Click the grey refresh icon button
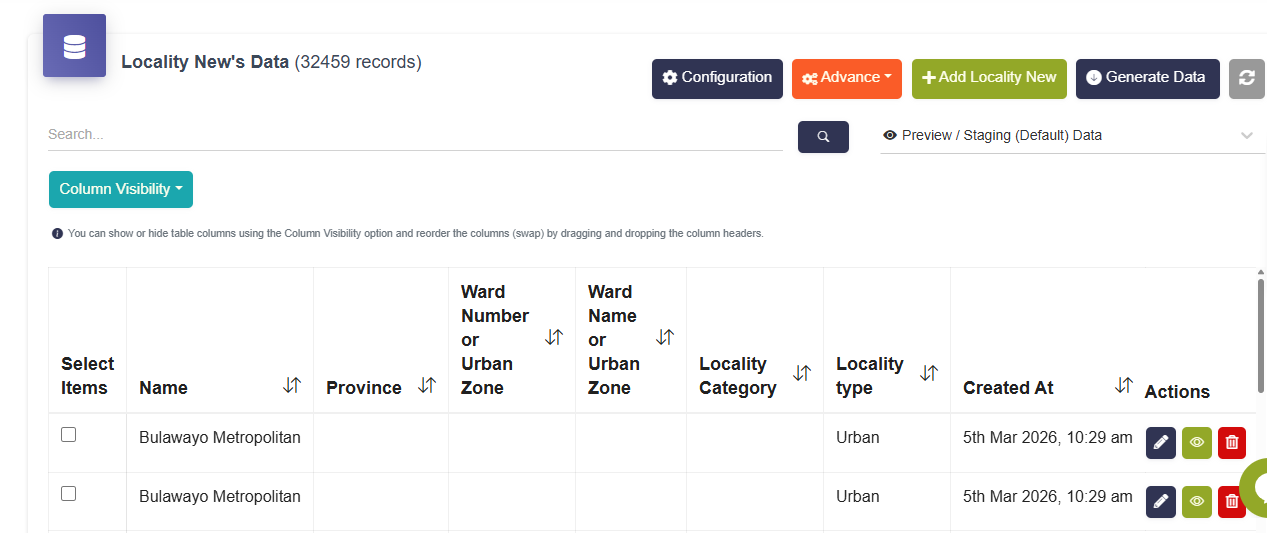1267x533 pixels. coord(1246,79)
